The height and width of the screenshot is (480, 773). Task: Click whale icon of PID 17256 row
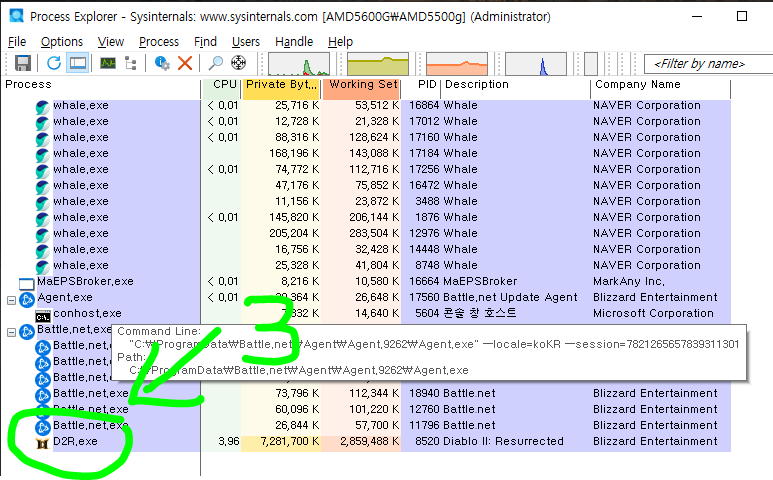click(x=42, y=171)
